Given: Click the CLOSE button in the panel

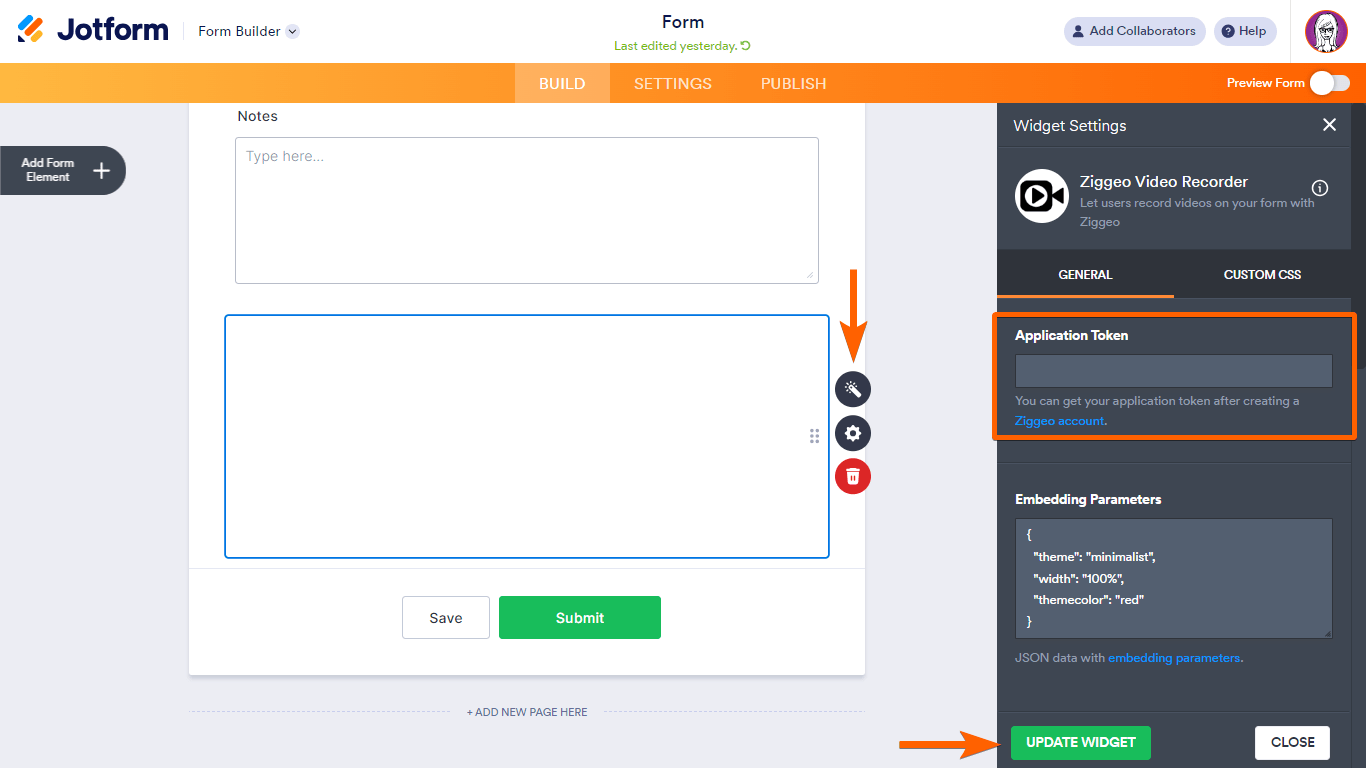Looking at the screenshot, I should pyautogui.click(x=1292, y=743).
